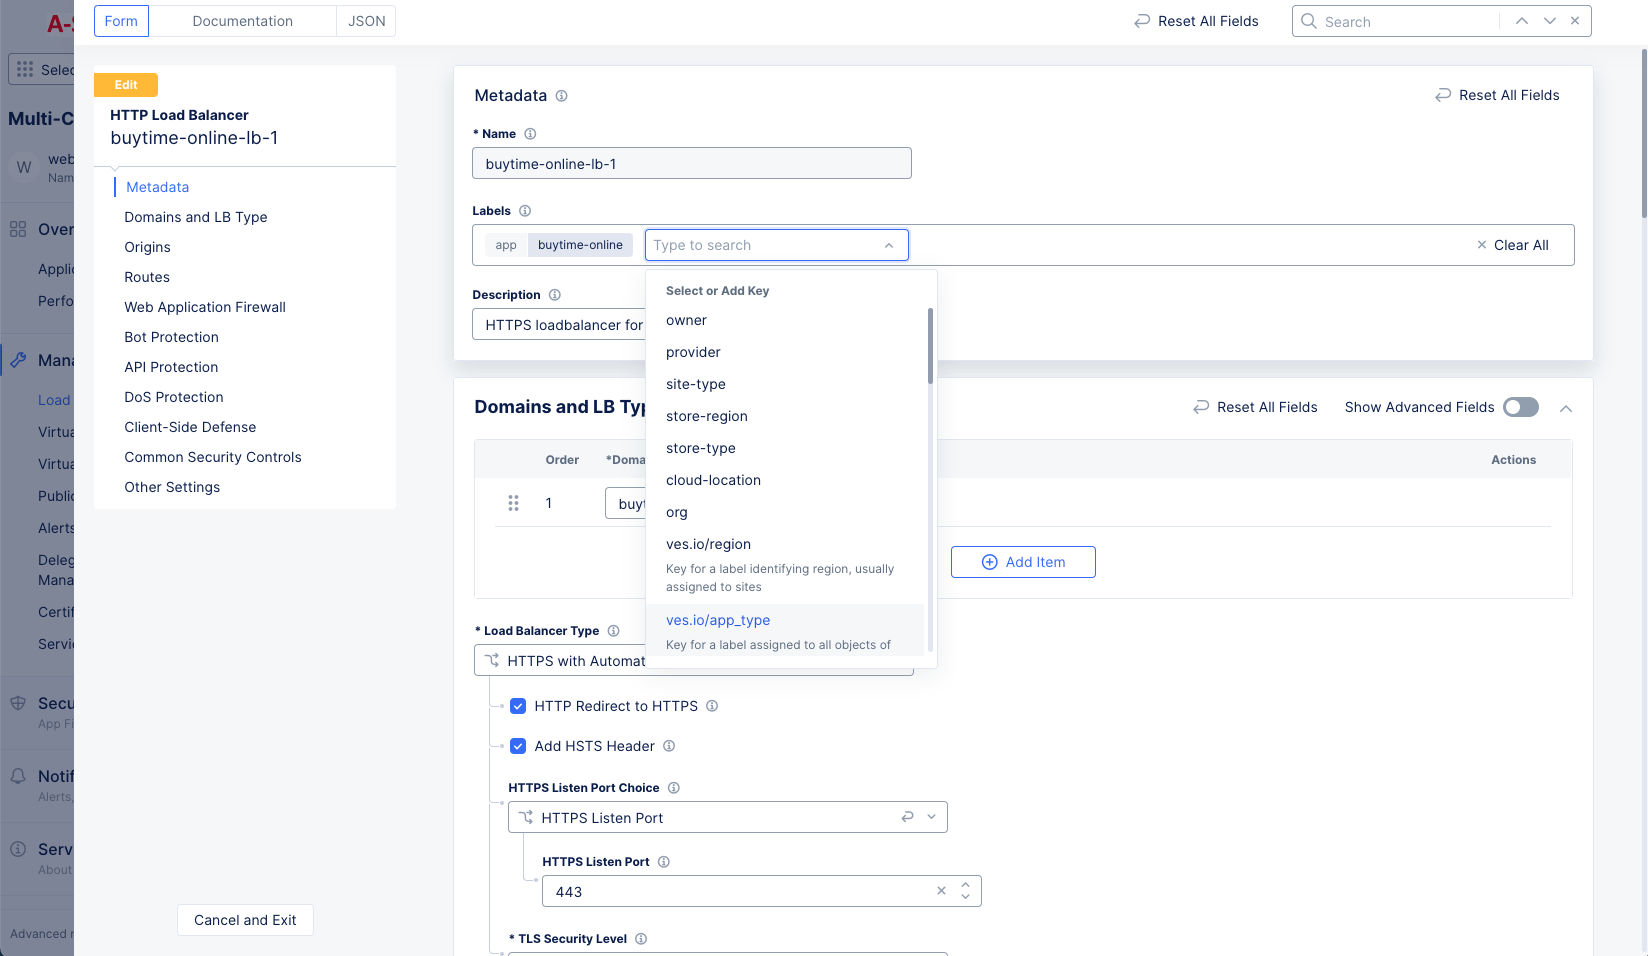
Task: Uncheck HTTP Redirect to HTTPS
Action: (518, 706)
